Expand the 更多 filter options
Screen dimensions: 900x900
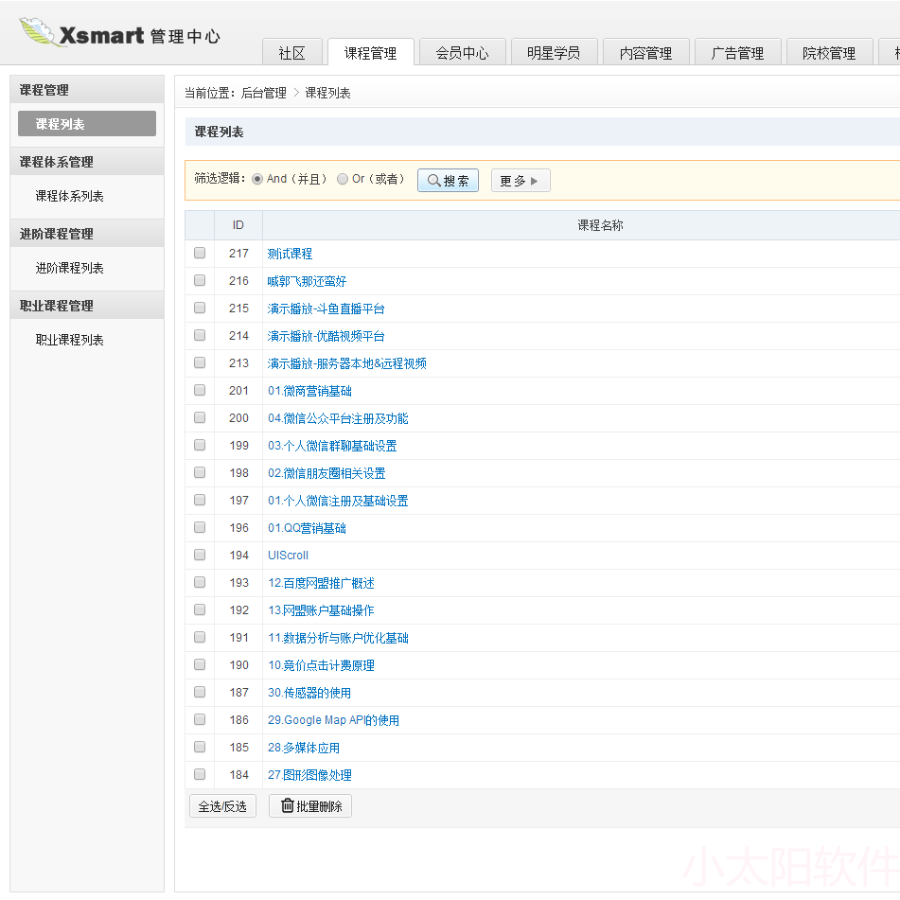pyautogui.click(x=520, y=180)
